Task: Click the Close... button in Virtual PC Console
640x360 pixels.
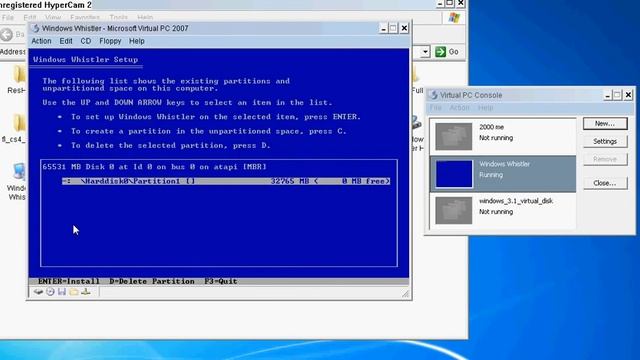Action: 605,183
